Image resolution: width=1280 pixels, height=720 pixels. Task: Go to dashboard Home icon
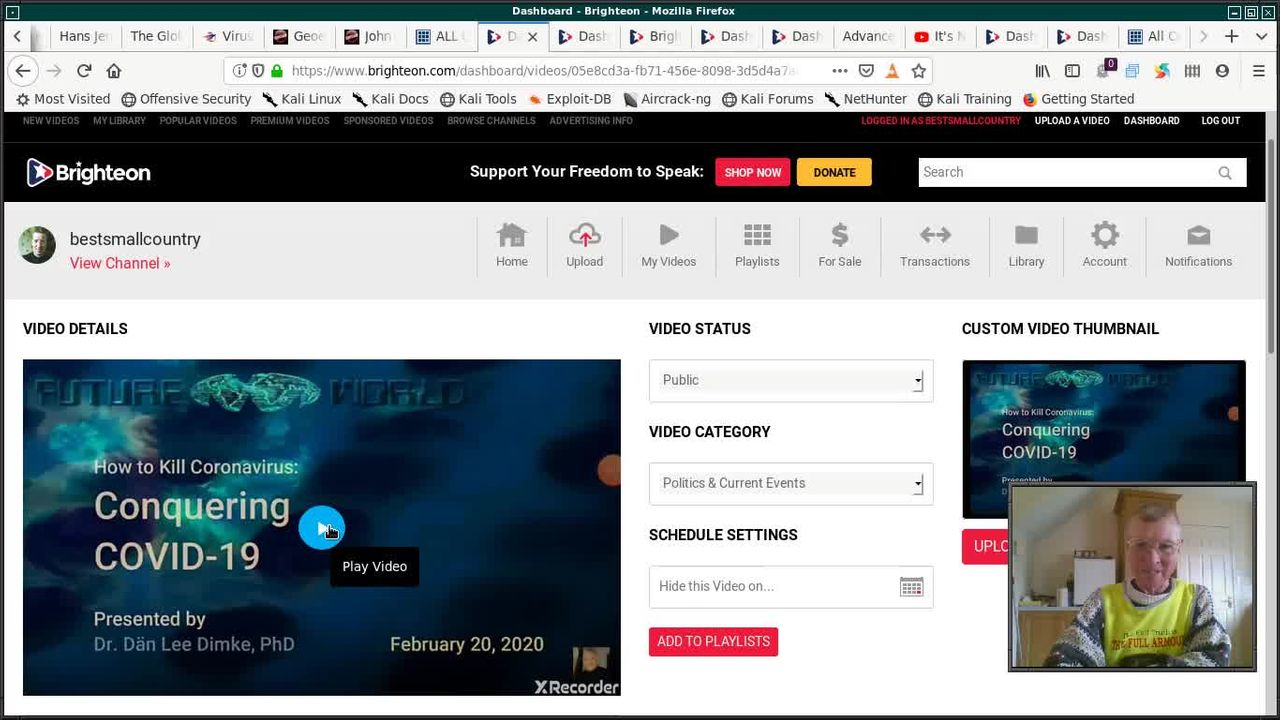(x=511, y=236)
